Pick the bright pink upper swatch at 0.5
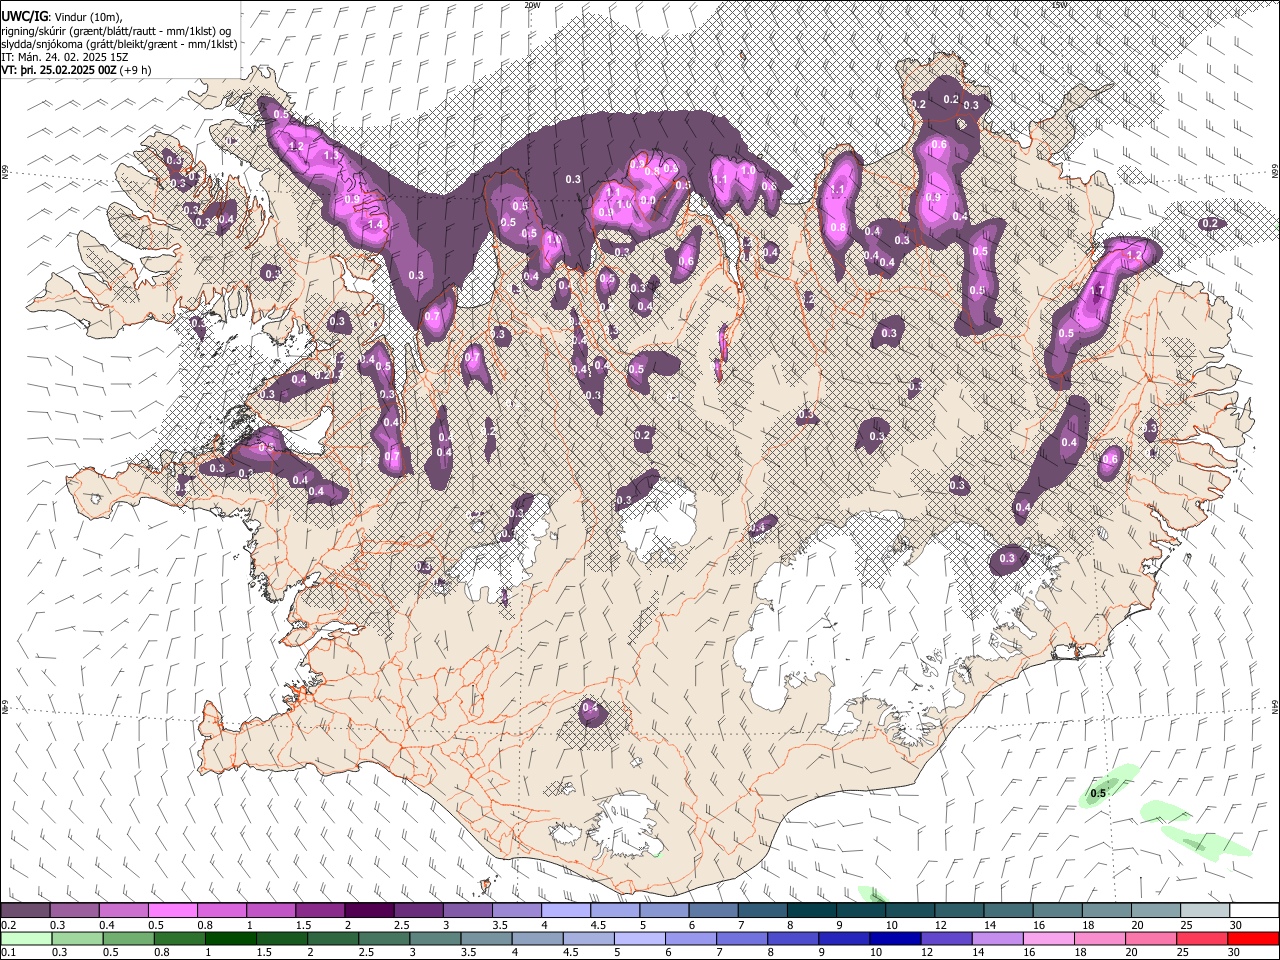 coord(172,911)
